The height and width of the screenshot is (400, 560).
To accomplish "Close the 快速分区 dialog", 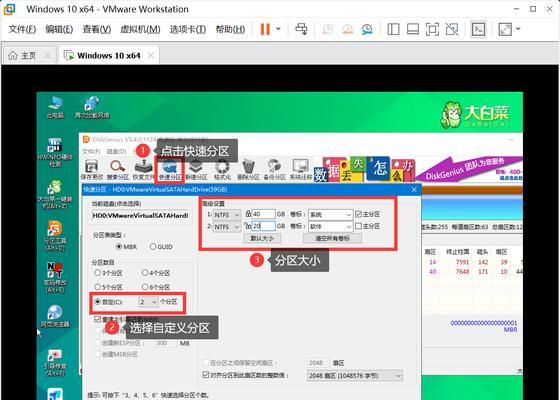I will 414,190.
